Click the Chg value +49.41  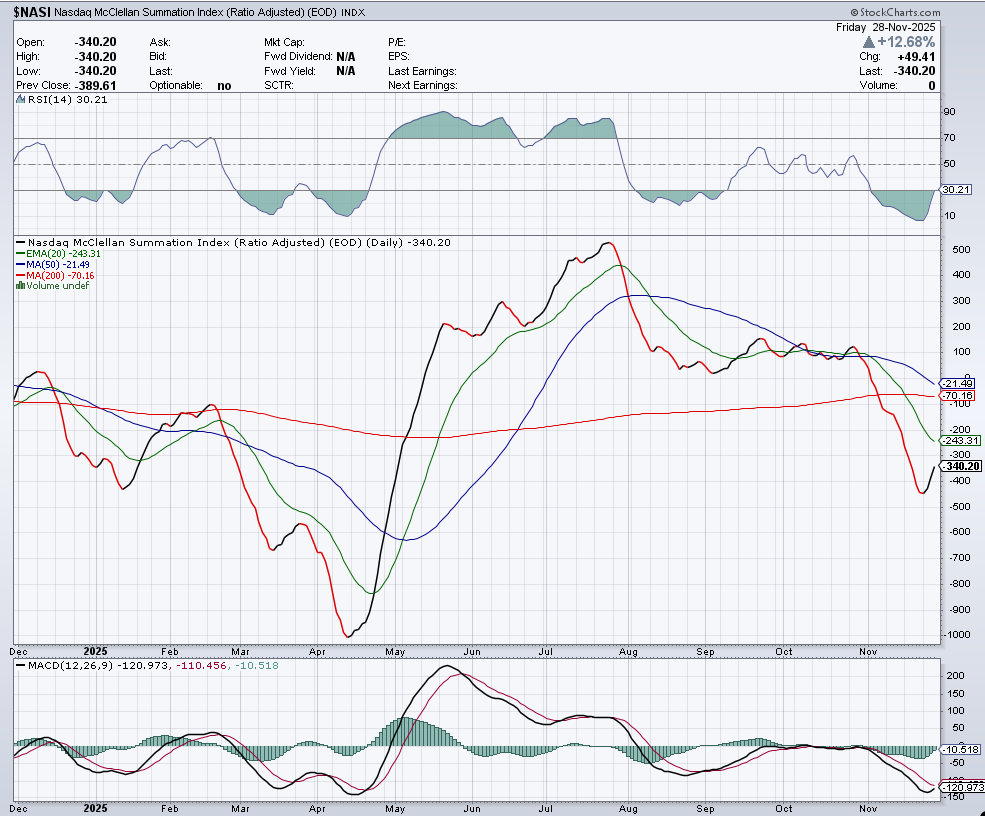pyautogui.click(x=917, y=57)
